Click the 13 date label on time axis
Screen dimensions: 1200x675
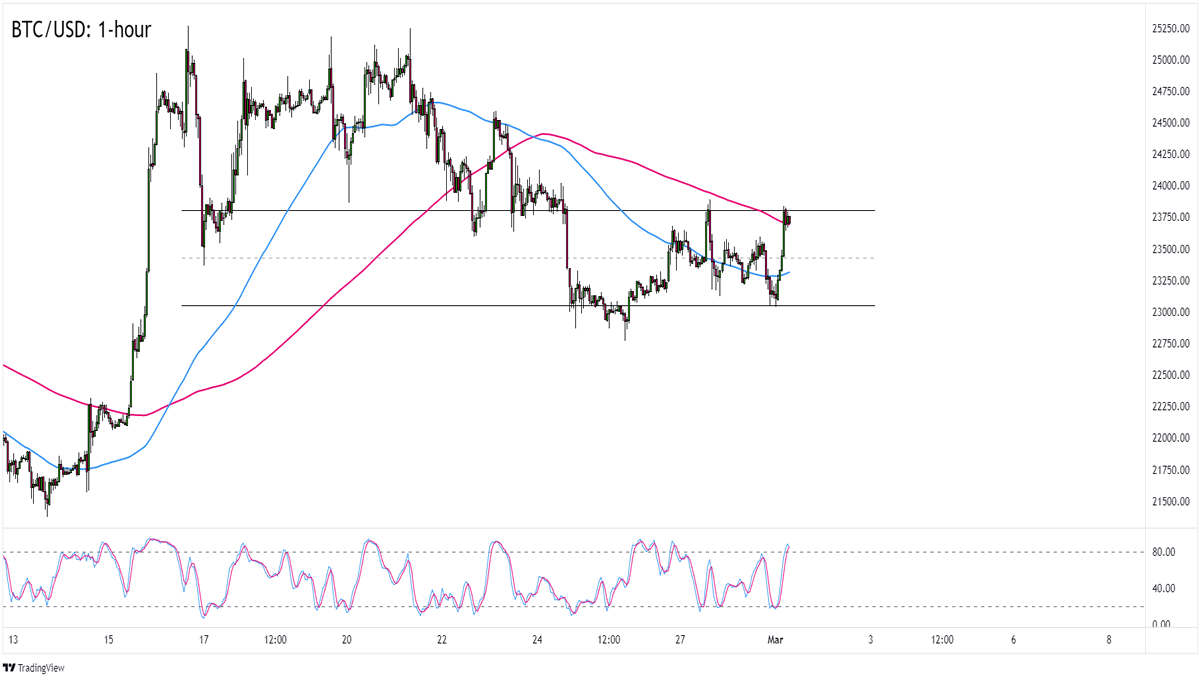(11, 640)
